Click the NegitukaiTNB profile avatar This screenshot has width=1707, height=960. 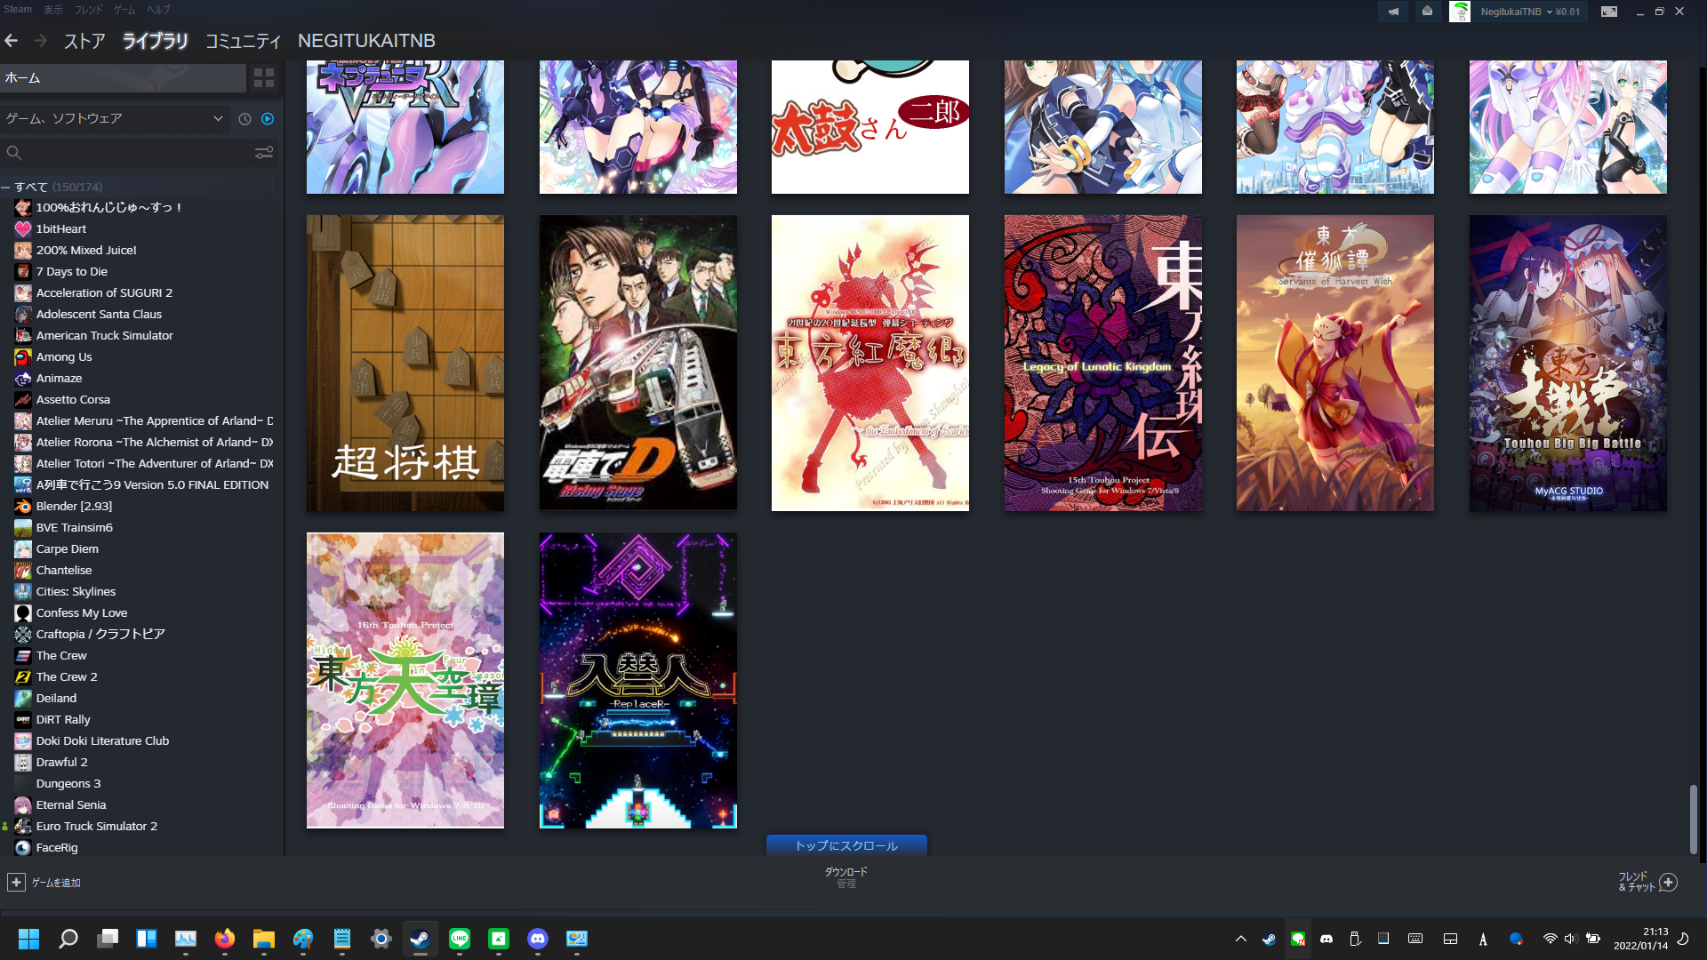1460,12
